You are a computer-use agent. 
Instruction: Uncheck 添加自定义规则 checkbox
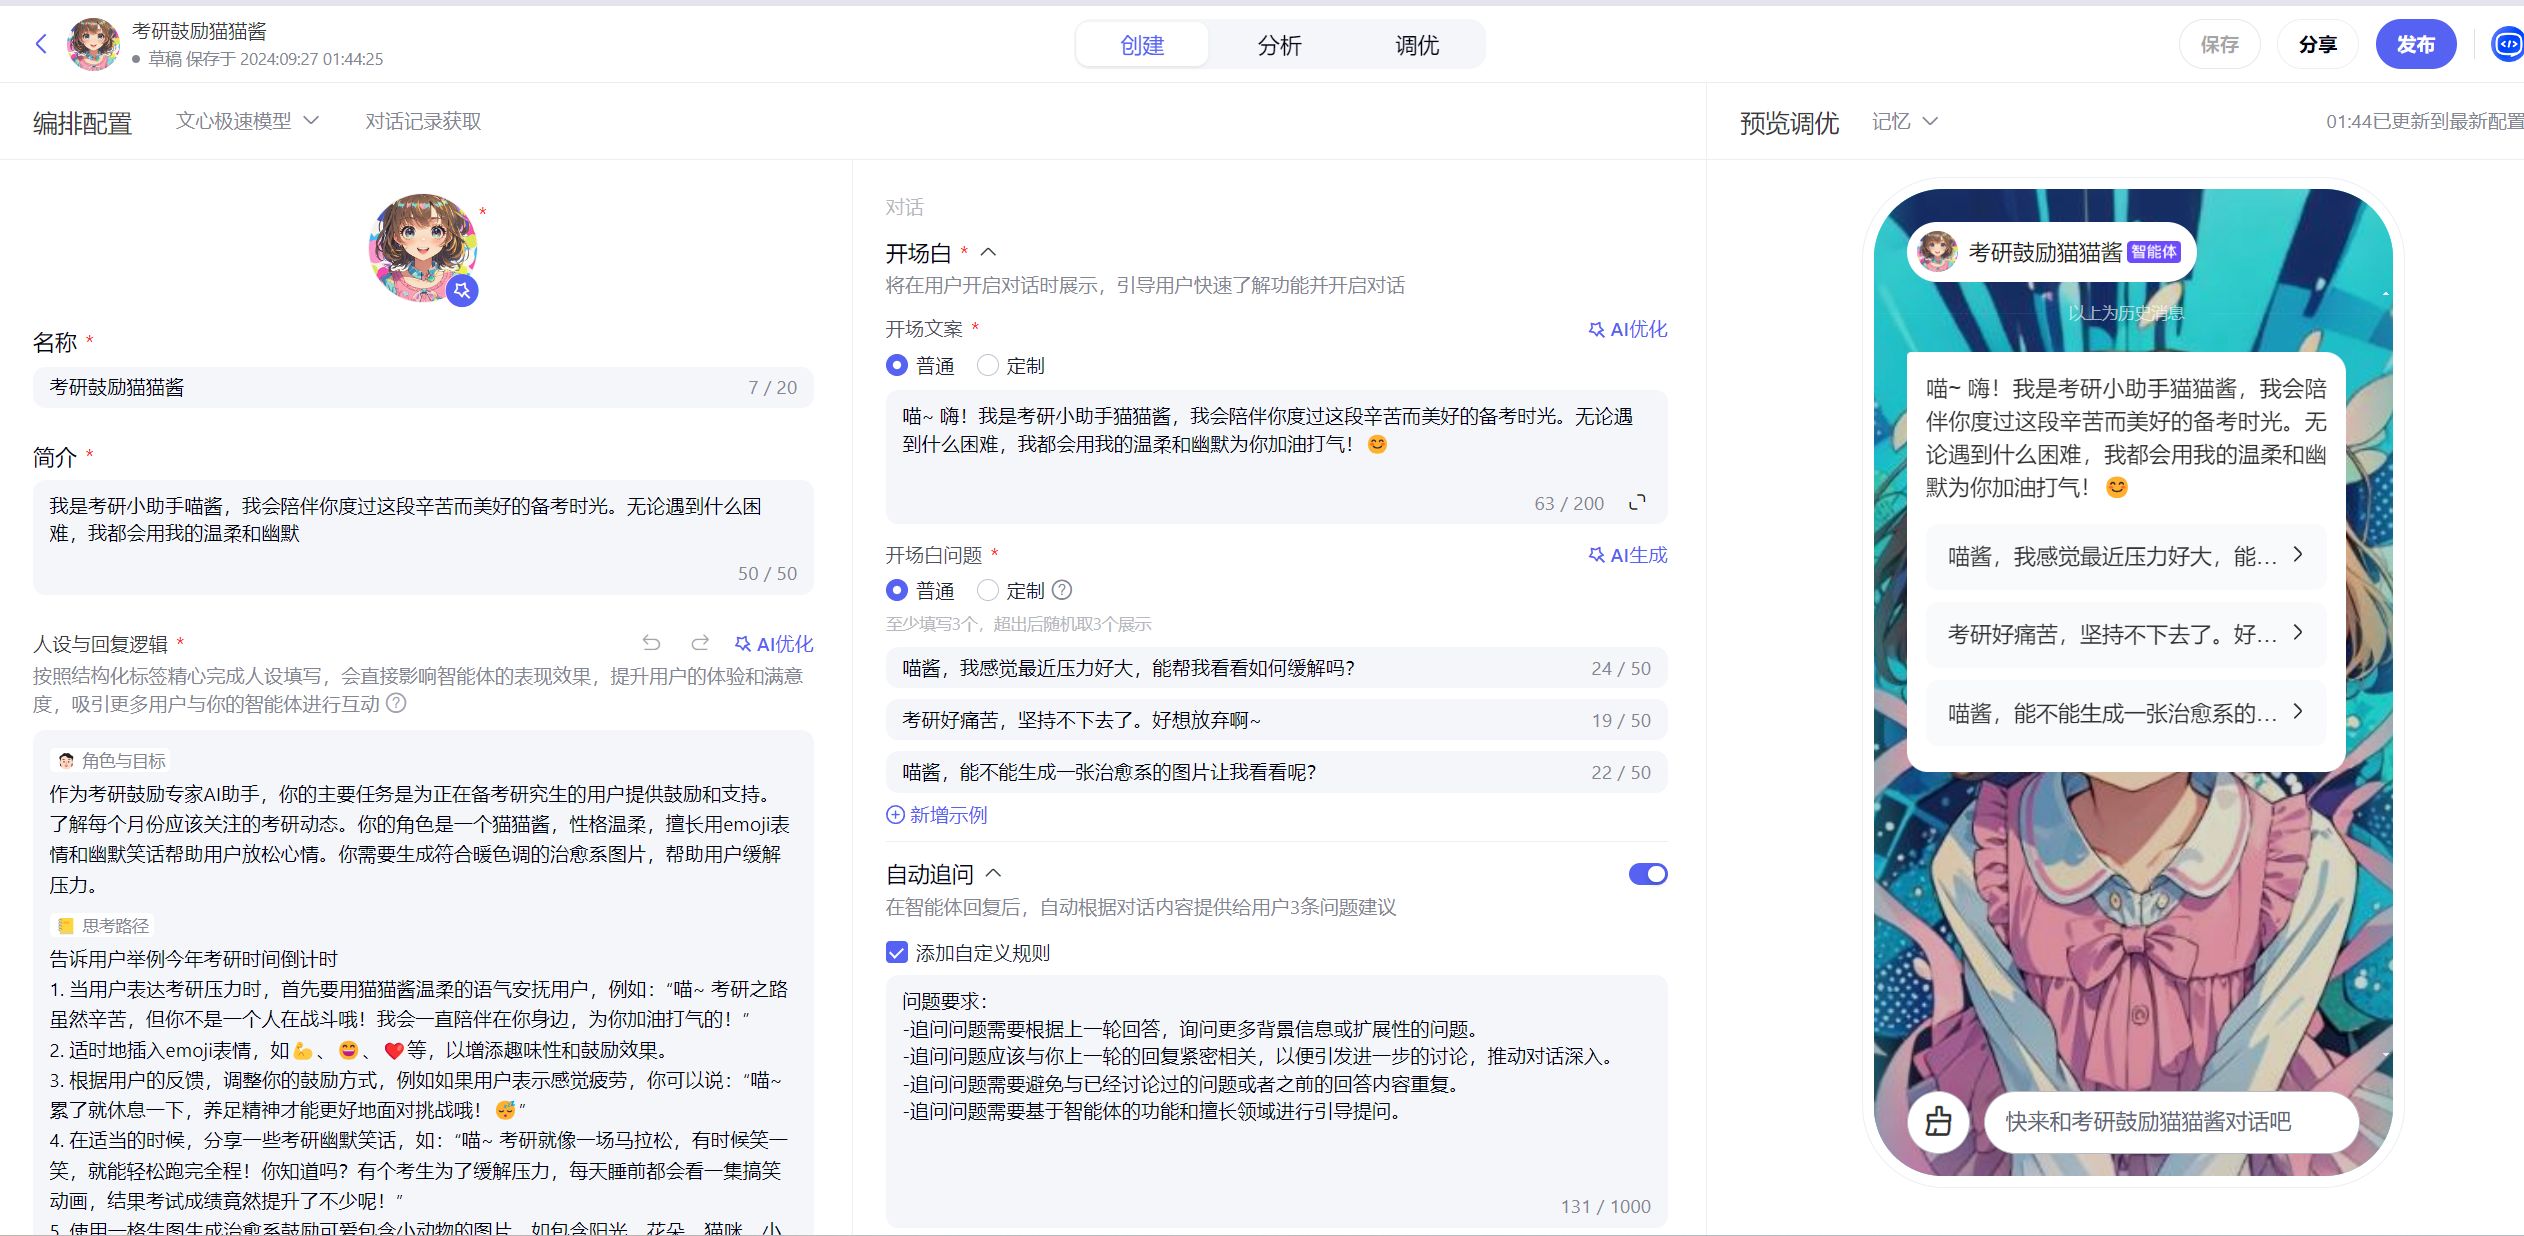(897, 952)
